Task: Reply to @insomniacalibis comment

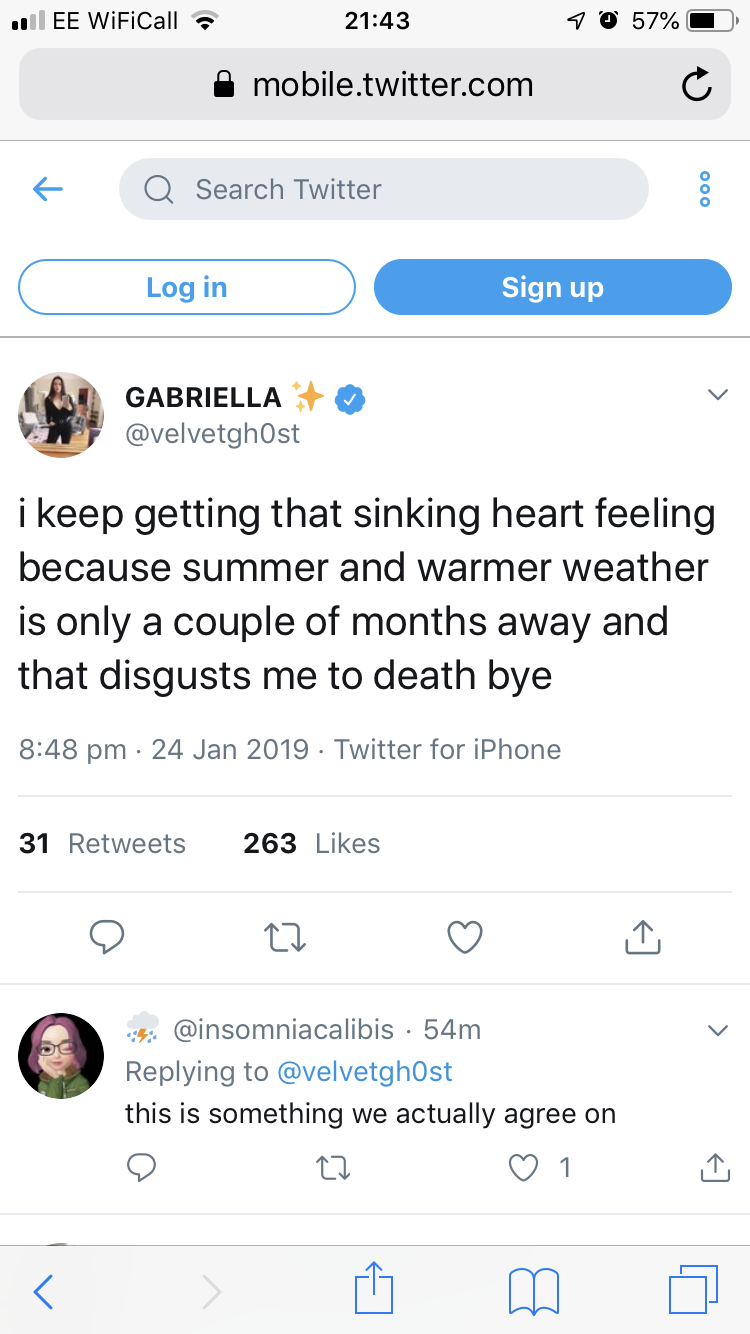Action: (x=142, y=1167)
